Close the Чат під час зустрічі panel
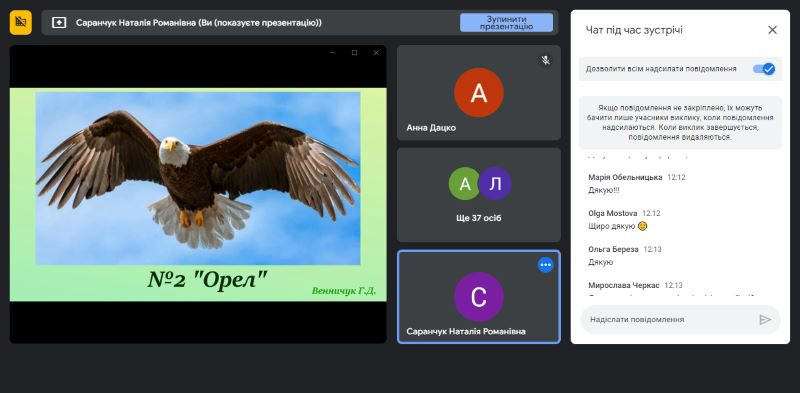Viewport: 800px width, 393px height. (772, 30)
